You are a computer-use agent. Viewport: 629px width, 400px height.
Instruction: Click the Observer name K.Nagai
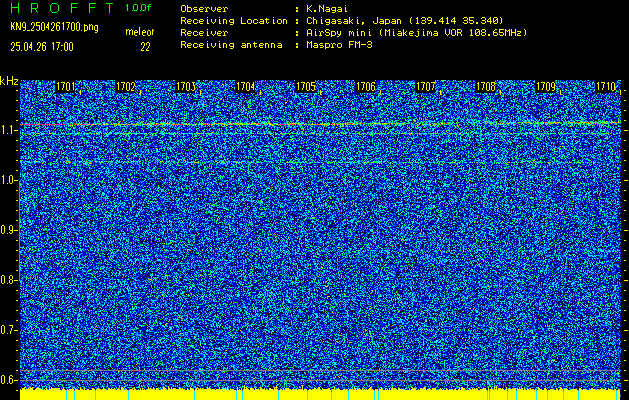(327, 9)
